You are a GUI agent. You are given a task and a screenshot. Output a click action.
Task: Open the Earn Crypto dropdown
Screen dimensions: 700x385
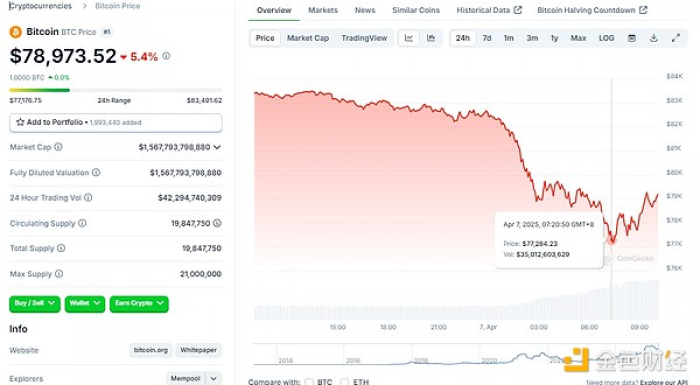coord(139,303)
